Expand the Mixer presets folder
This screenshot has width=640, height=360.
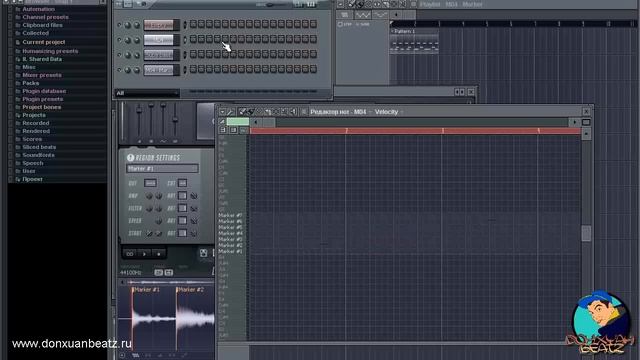42,75
